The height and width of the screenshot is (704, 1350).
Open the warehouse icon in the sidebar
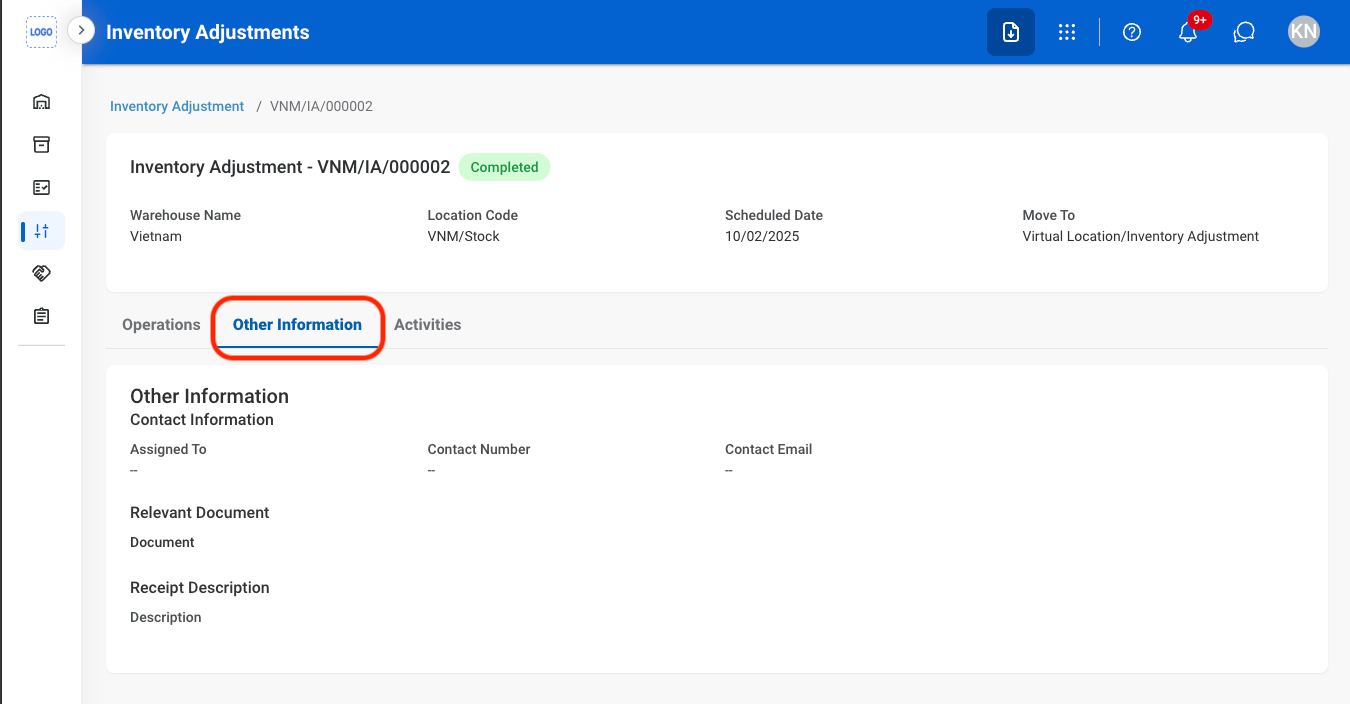41,102
